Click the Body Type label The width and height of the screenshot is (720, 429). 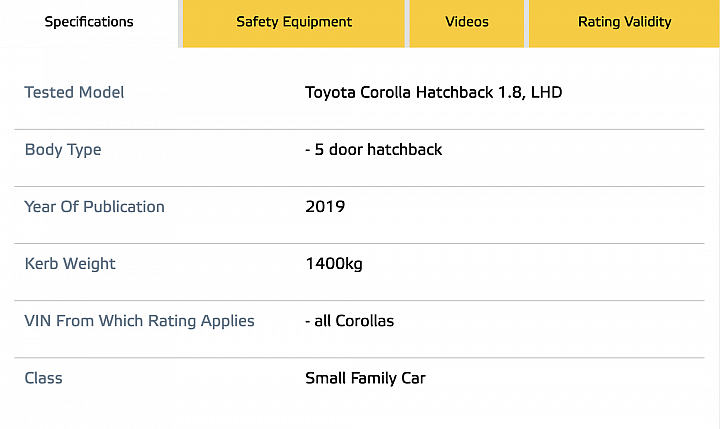pyautogui.click(x=63, y=150)
